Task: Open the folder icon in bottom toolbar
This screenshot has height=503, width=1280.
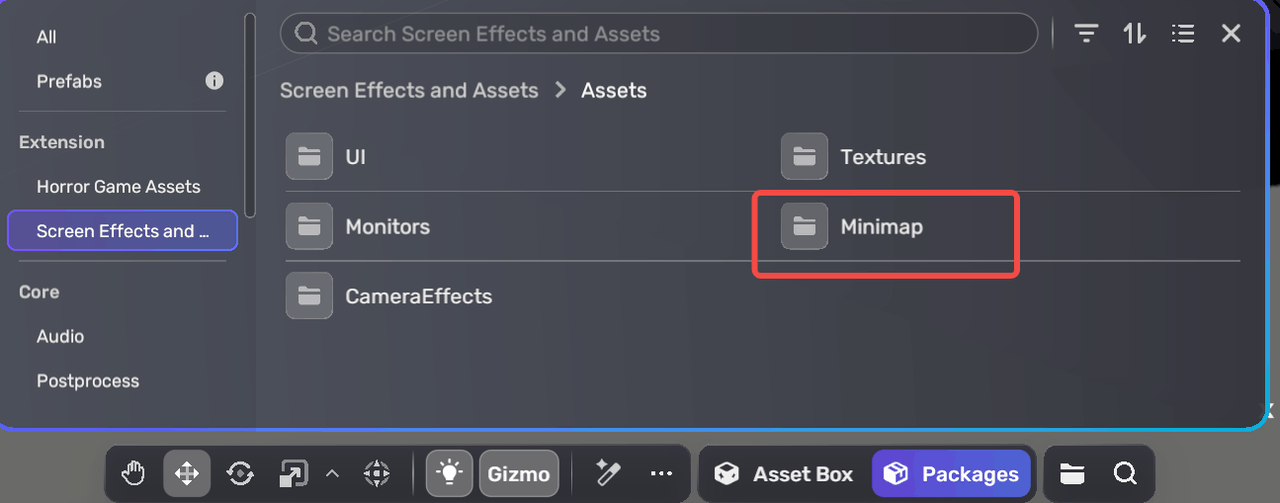Action: pyautogui.click(x=1072, y=473)
